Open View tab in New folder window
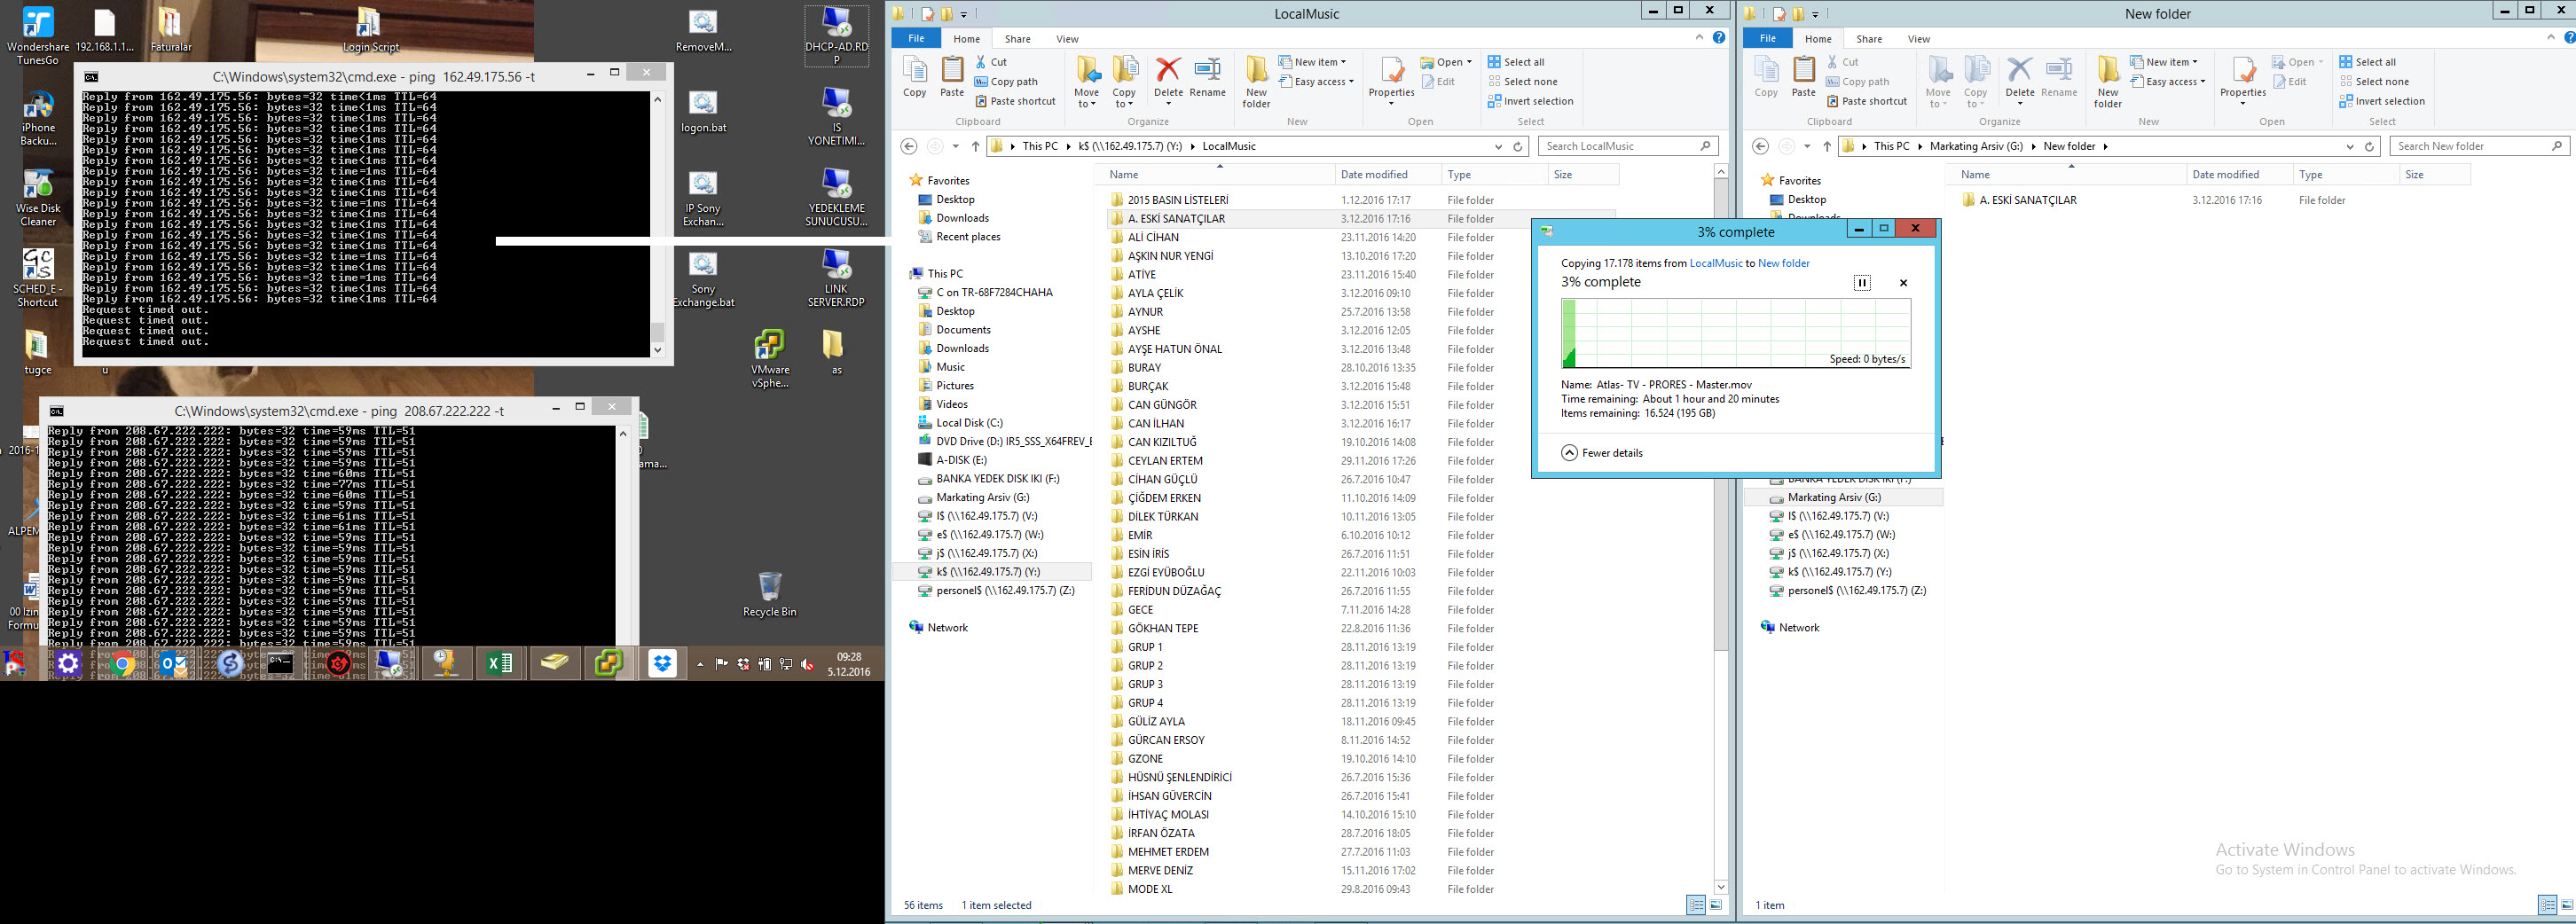This screenshot has width=2576, height=924. 1918,39
